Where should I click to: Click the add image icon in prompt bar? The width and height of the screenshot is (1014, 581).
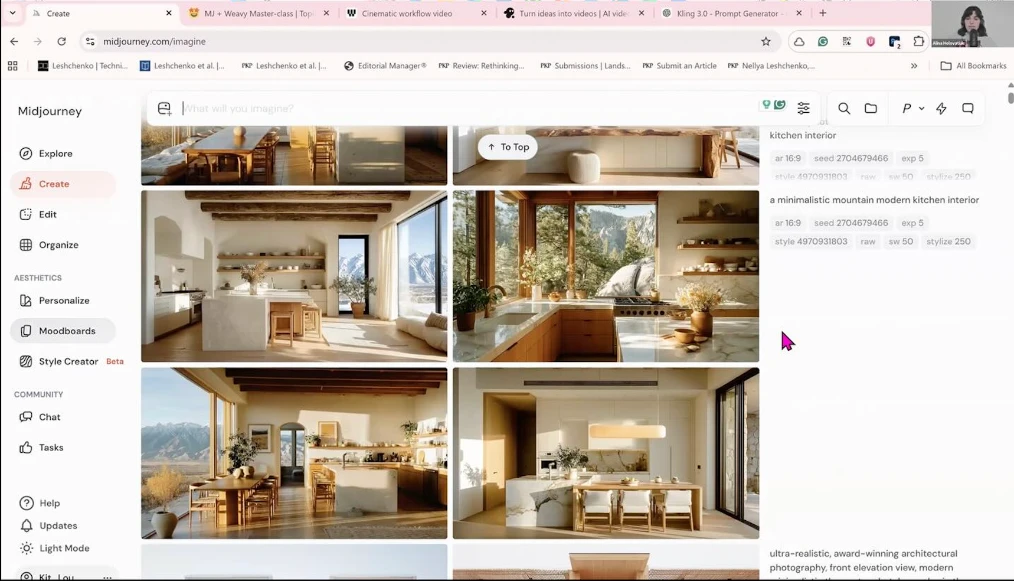click(165, 108)
